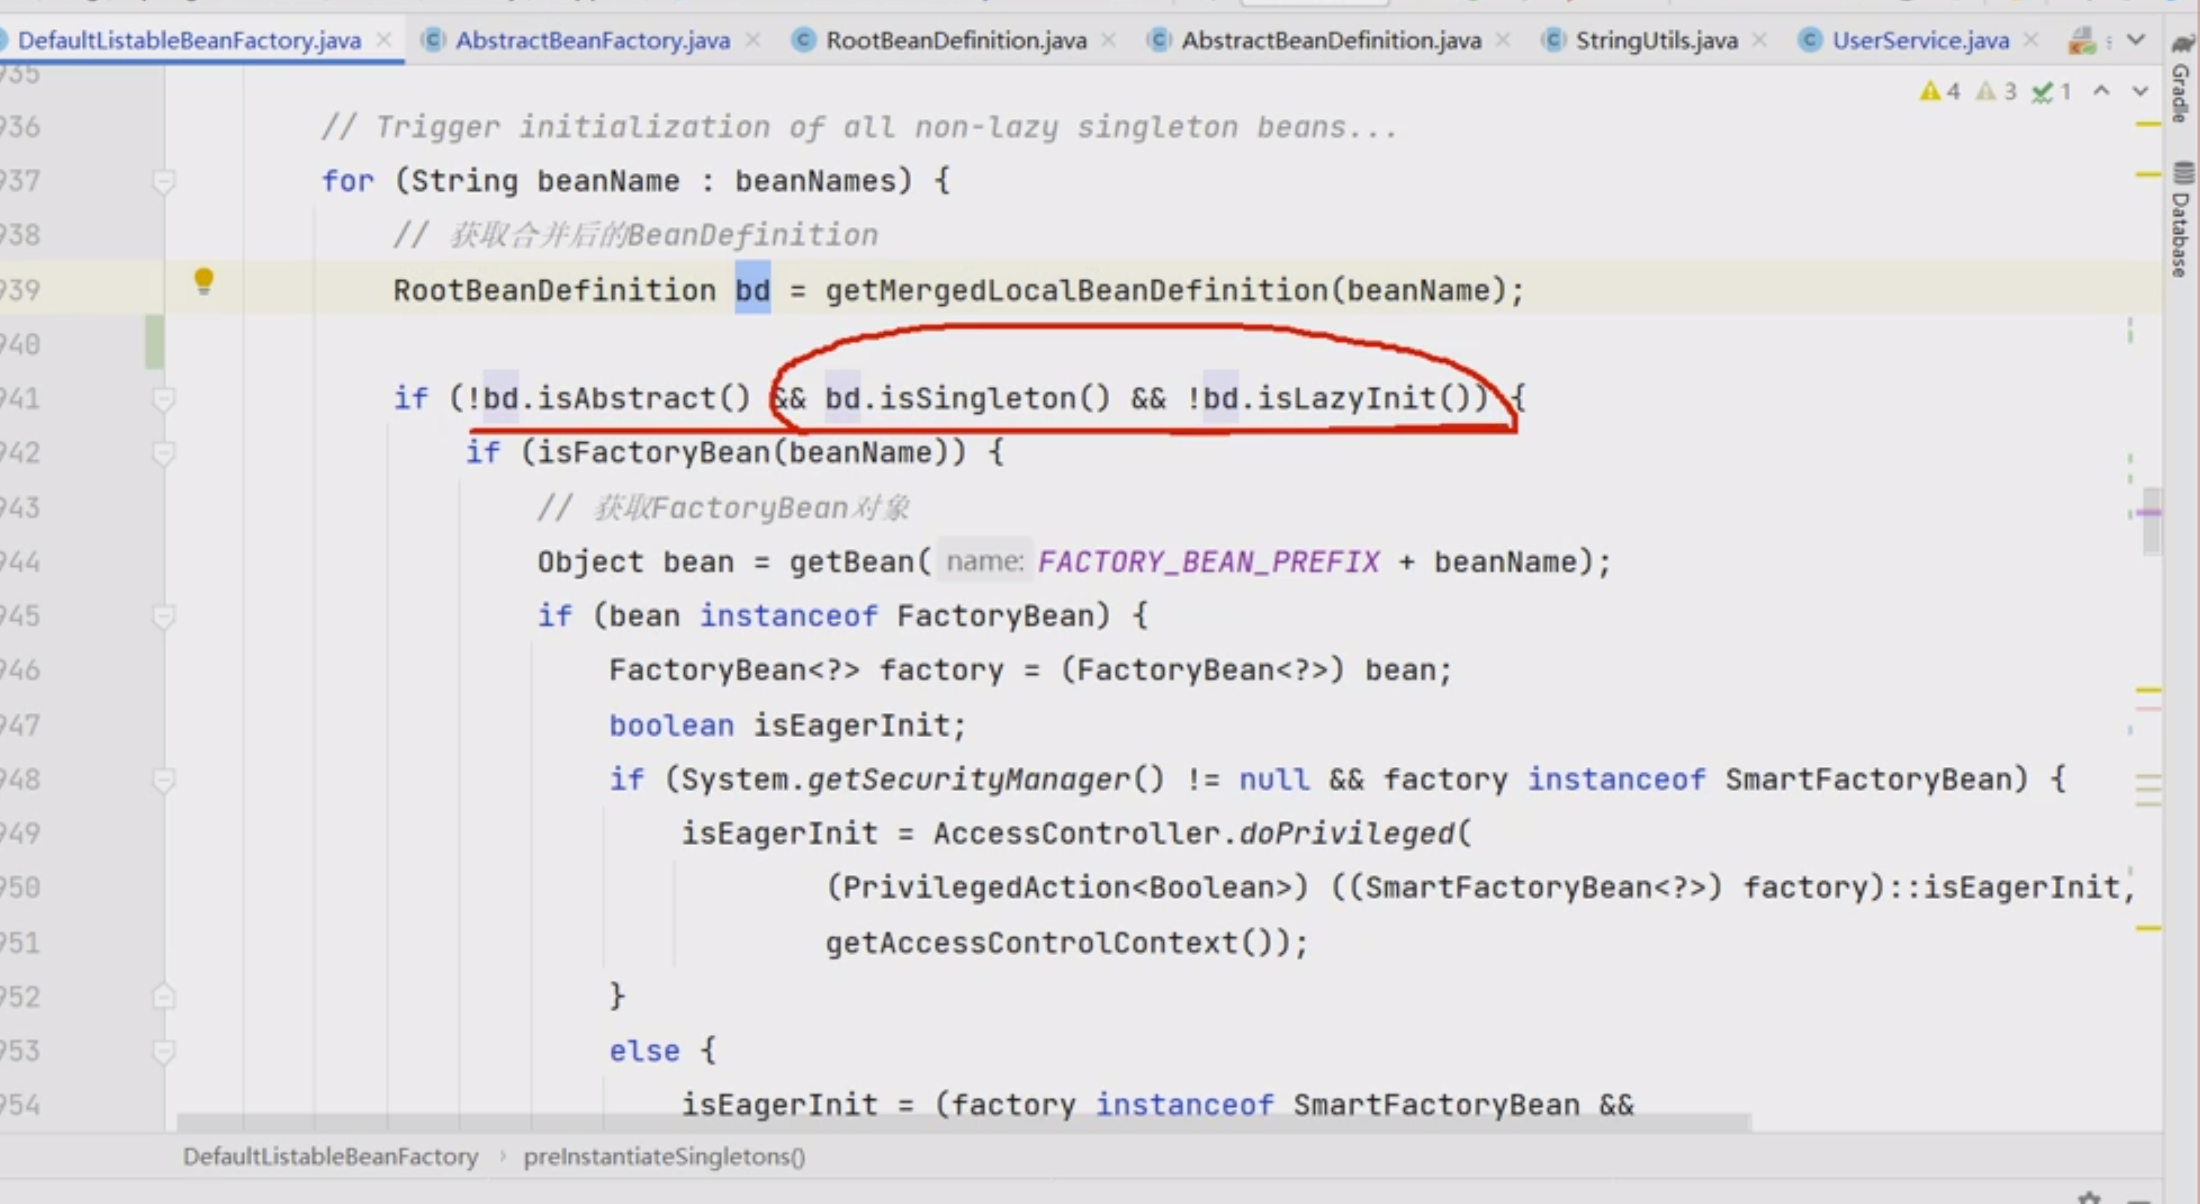Switch to AbstractBeanFactory.java tab
2200x1204 pixels.
click(x=592, y=40)
